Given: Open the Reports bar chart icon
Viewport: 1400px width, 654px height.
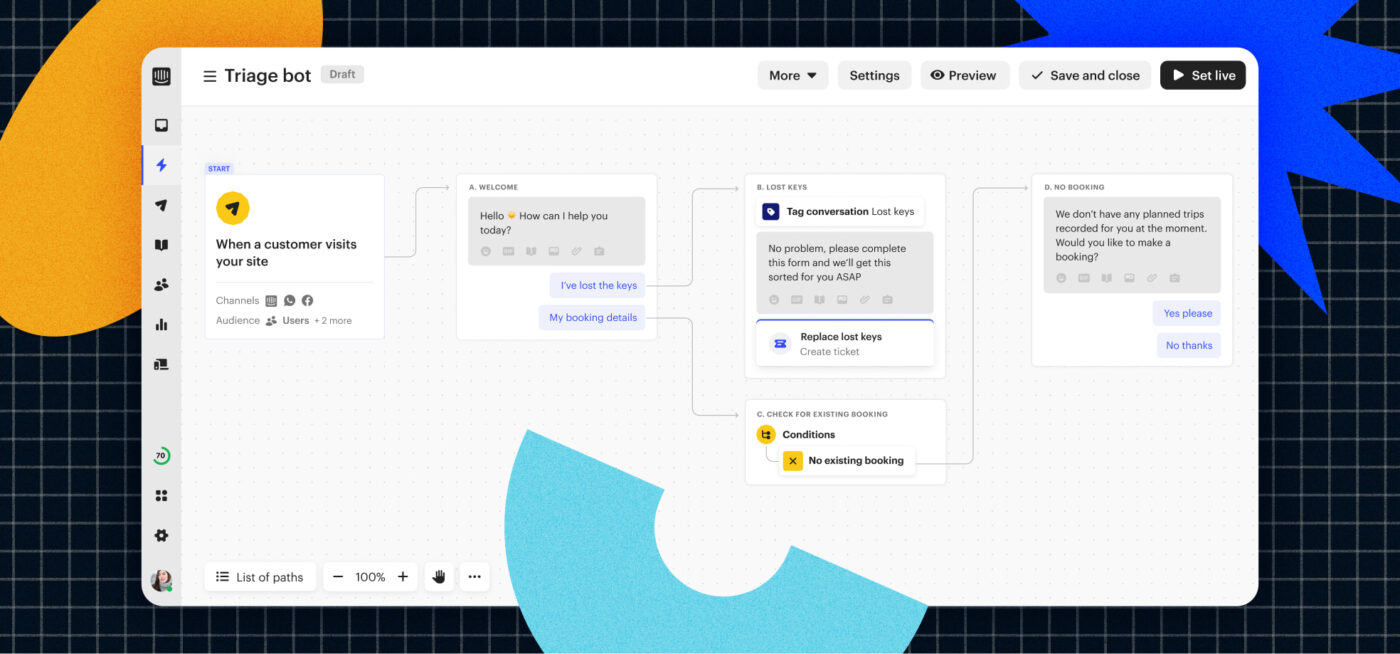Looking at the screenshot, I should pos(161,325).
